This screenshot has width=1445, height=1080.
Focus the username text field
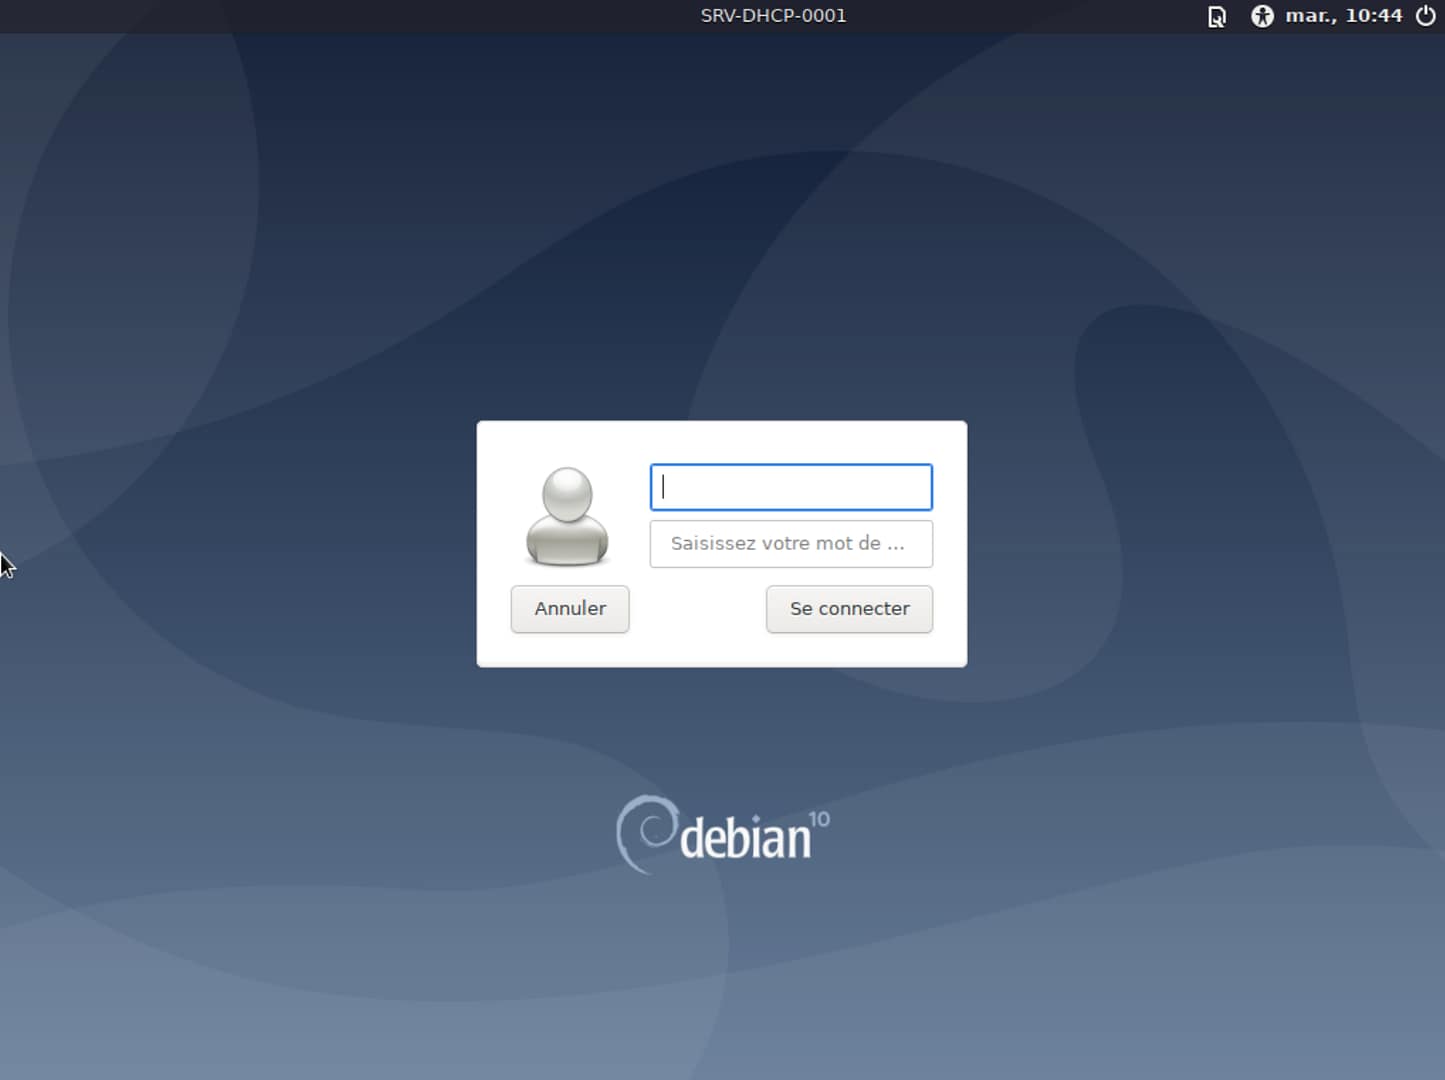point(791,487)
